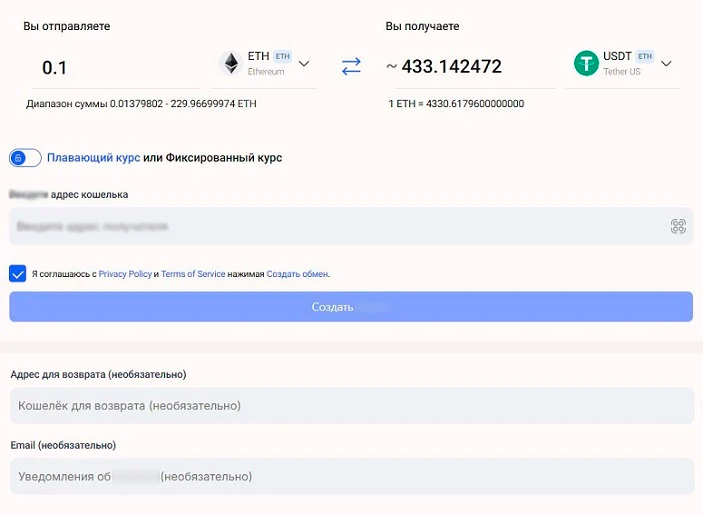703x515 pixels.
Task: Open the ETH send currency dropdown
Action: point(304,64)
